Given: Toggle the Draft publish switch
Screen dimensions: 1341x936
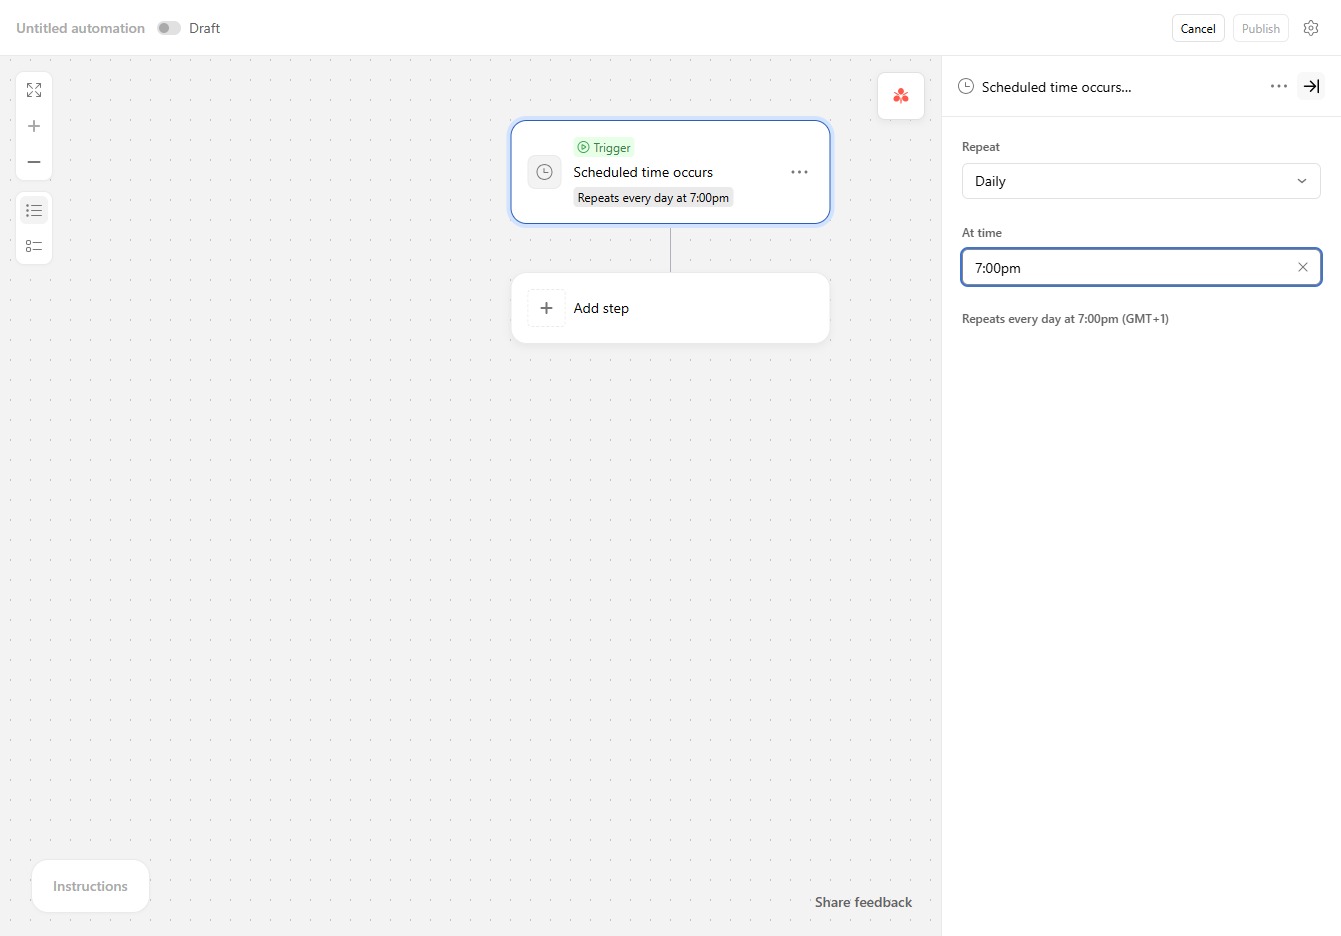Looking at the screenshot, I should [x=169, y=28].
